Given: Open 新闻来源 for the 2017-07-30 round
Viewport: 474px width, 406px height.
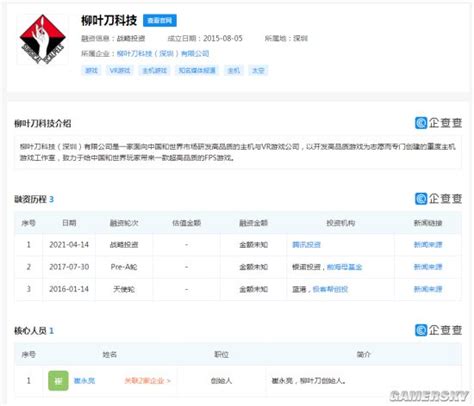Looking at the screenshot, I should click(x=428, y=267).
